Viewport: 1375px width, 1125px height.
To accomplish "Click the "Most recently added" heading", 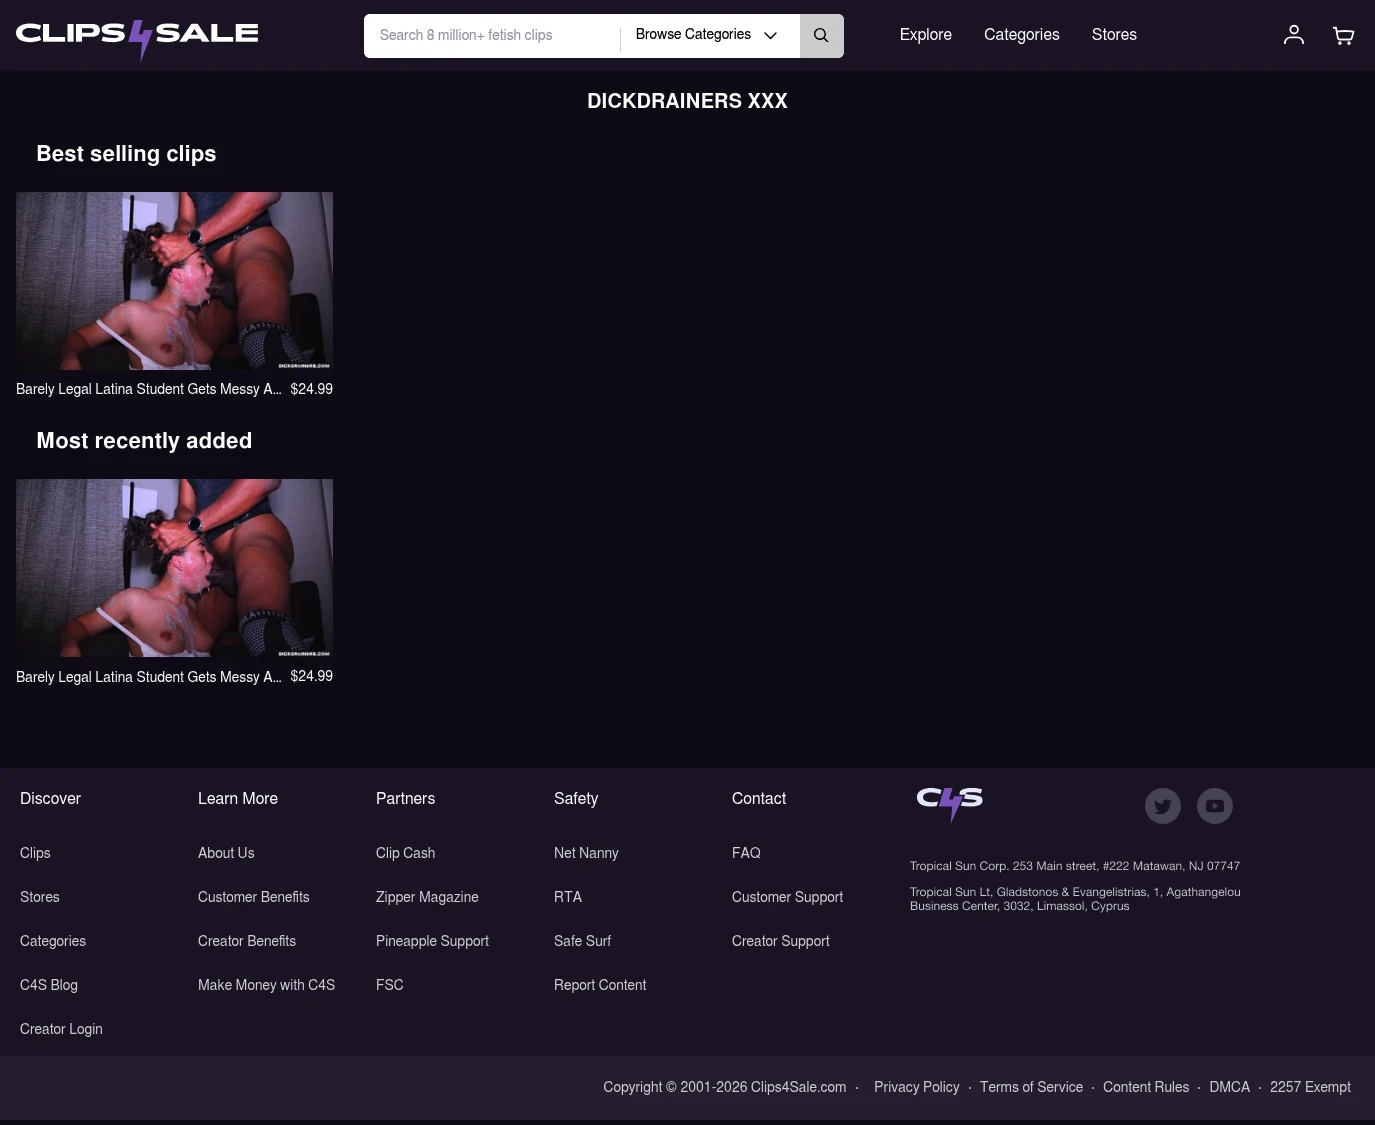I will coord(144,441).
